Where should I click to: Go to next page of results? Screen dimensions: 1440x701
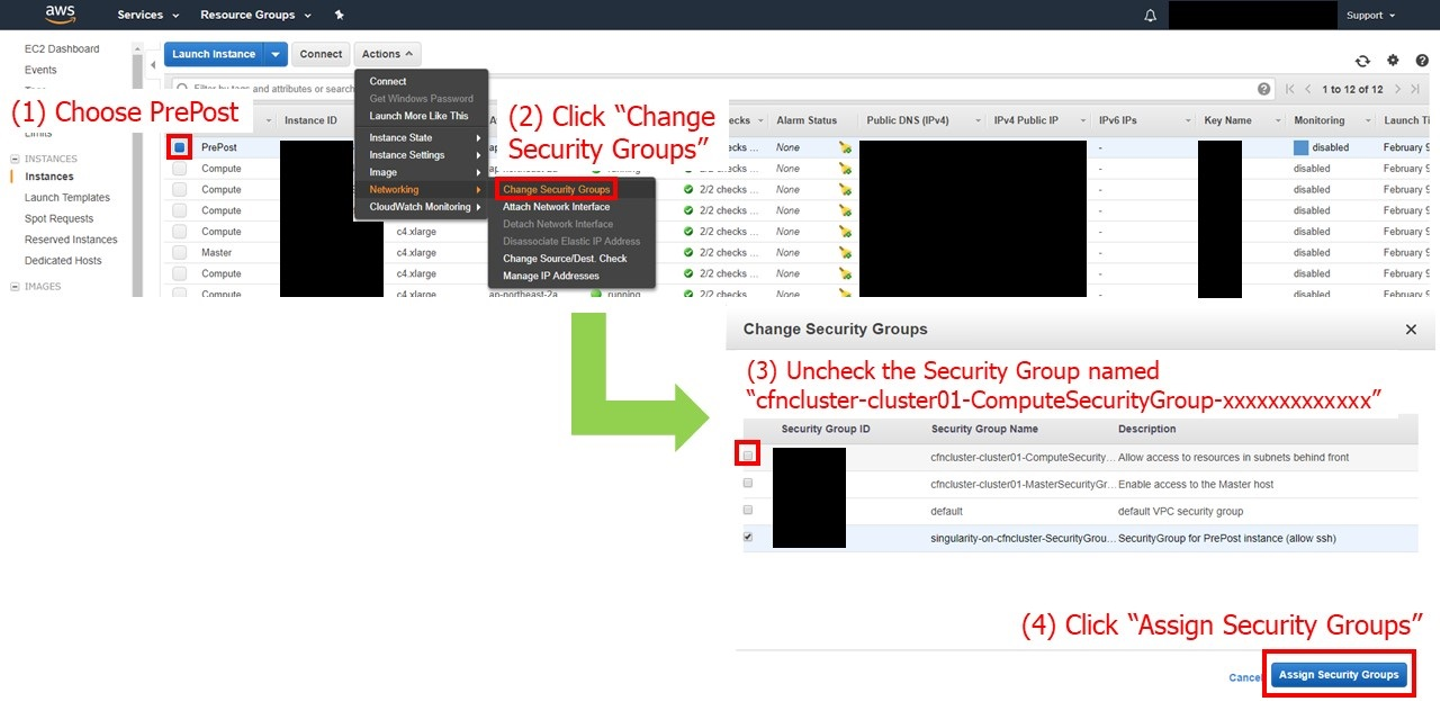1398,89
